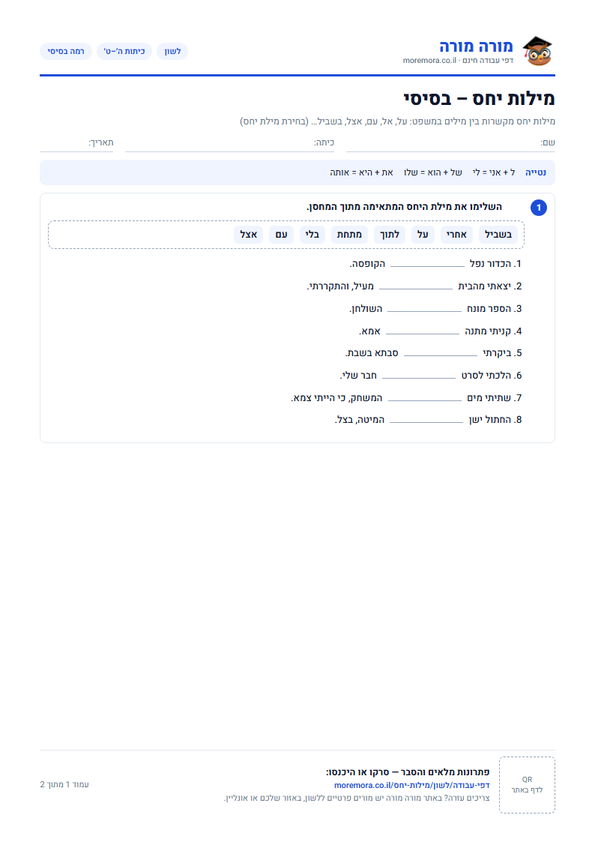Click the blank in sentence 2 יצאתי מהבית
Viewport: 595px width, 842px height.
(416, 288)
